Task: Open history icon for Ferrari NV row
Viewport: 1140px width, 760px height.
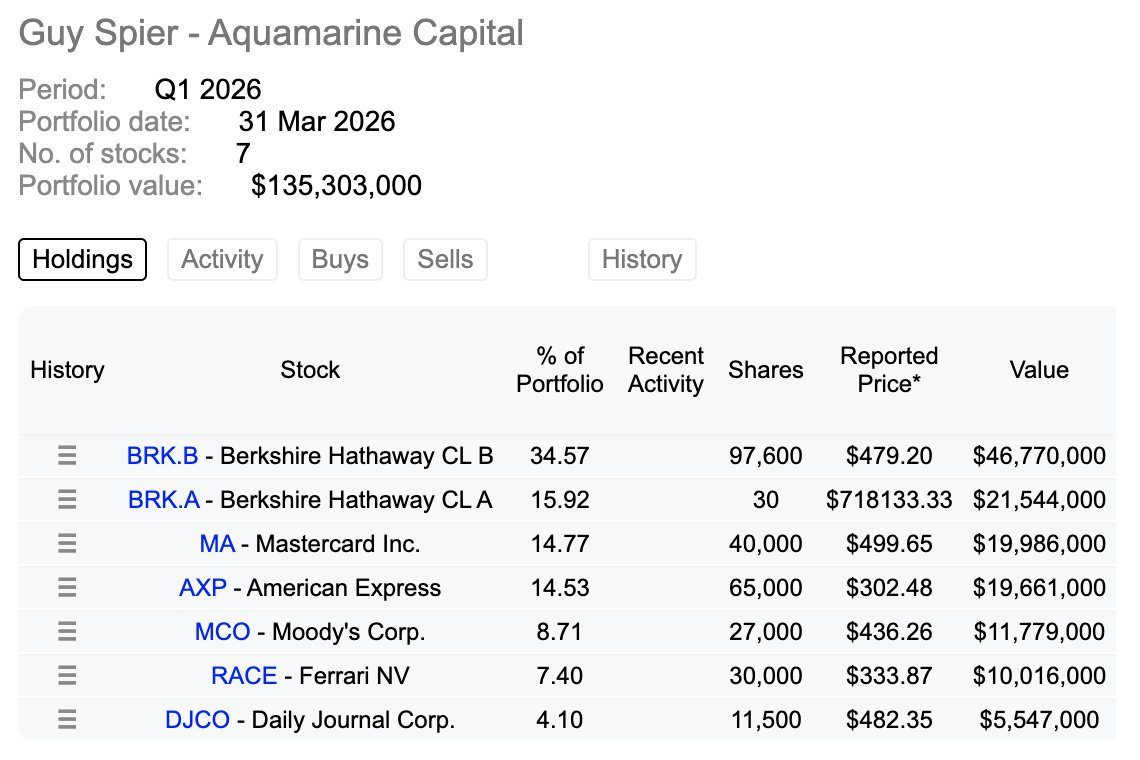Action: click(67, 676)
